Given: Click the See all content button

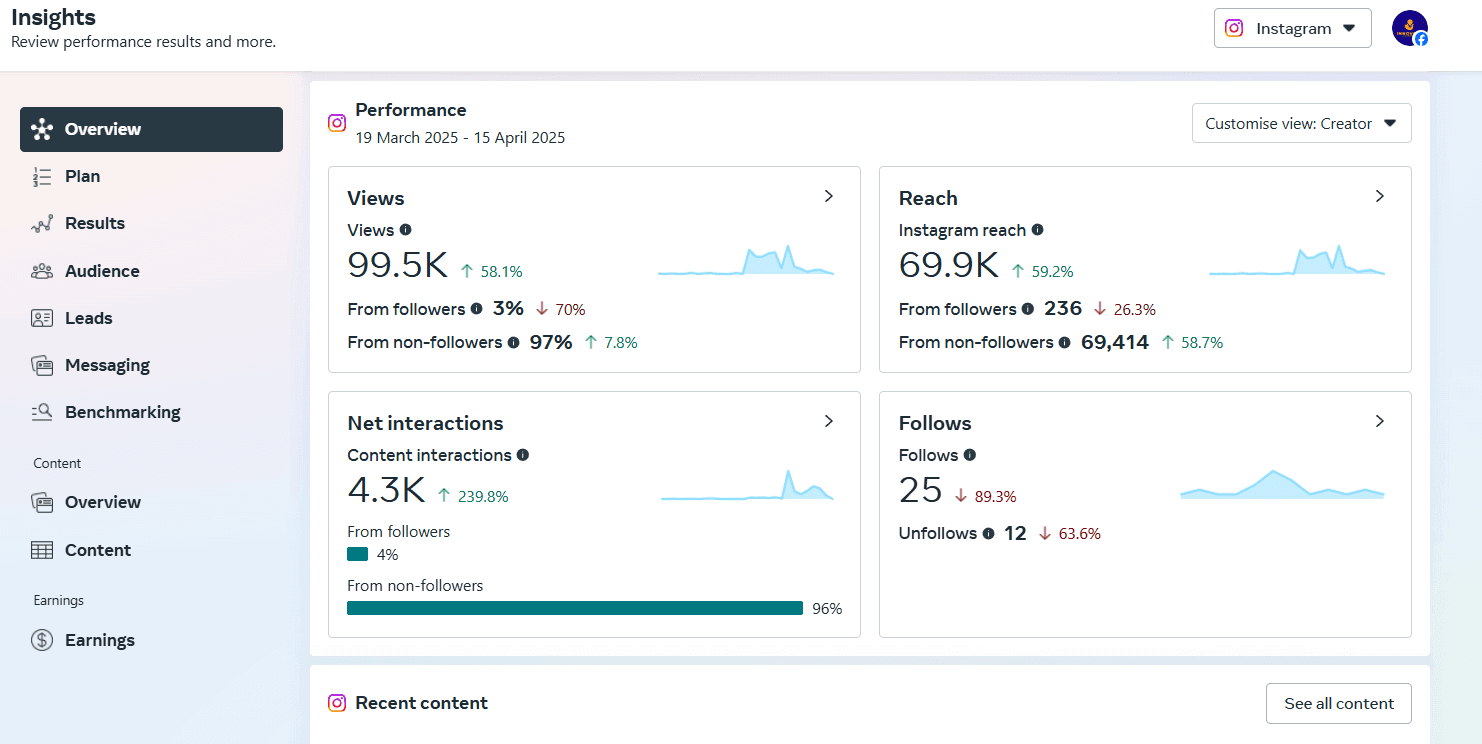Looking at the screenshot, I should pyautogui.click(x=1338, y=703).
